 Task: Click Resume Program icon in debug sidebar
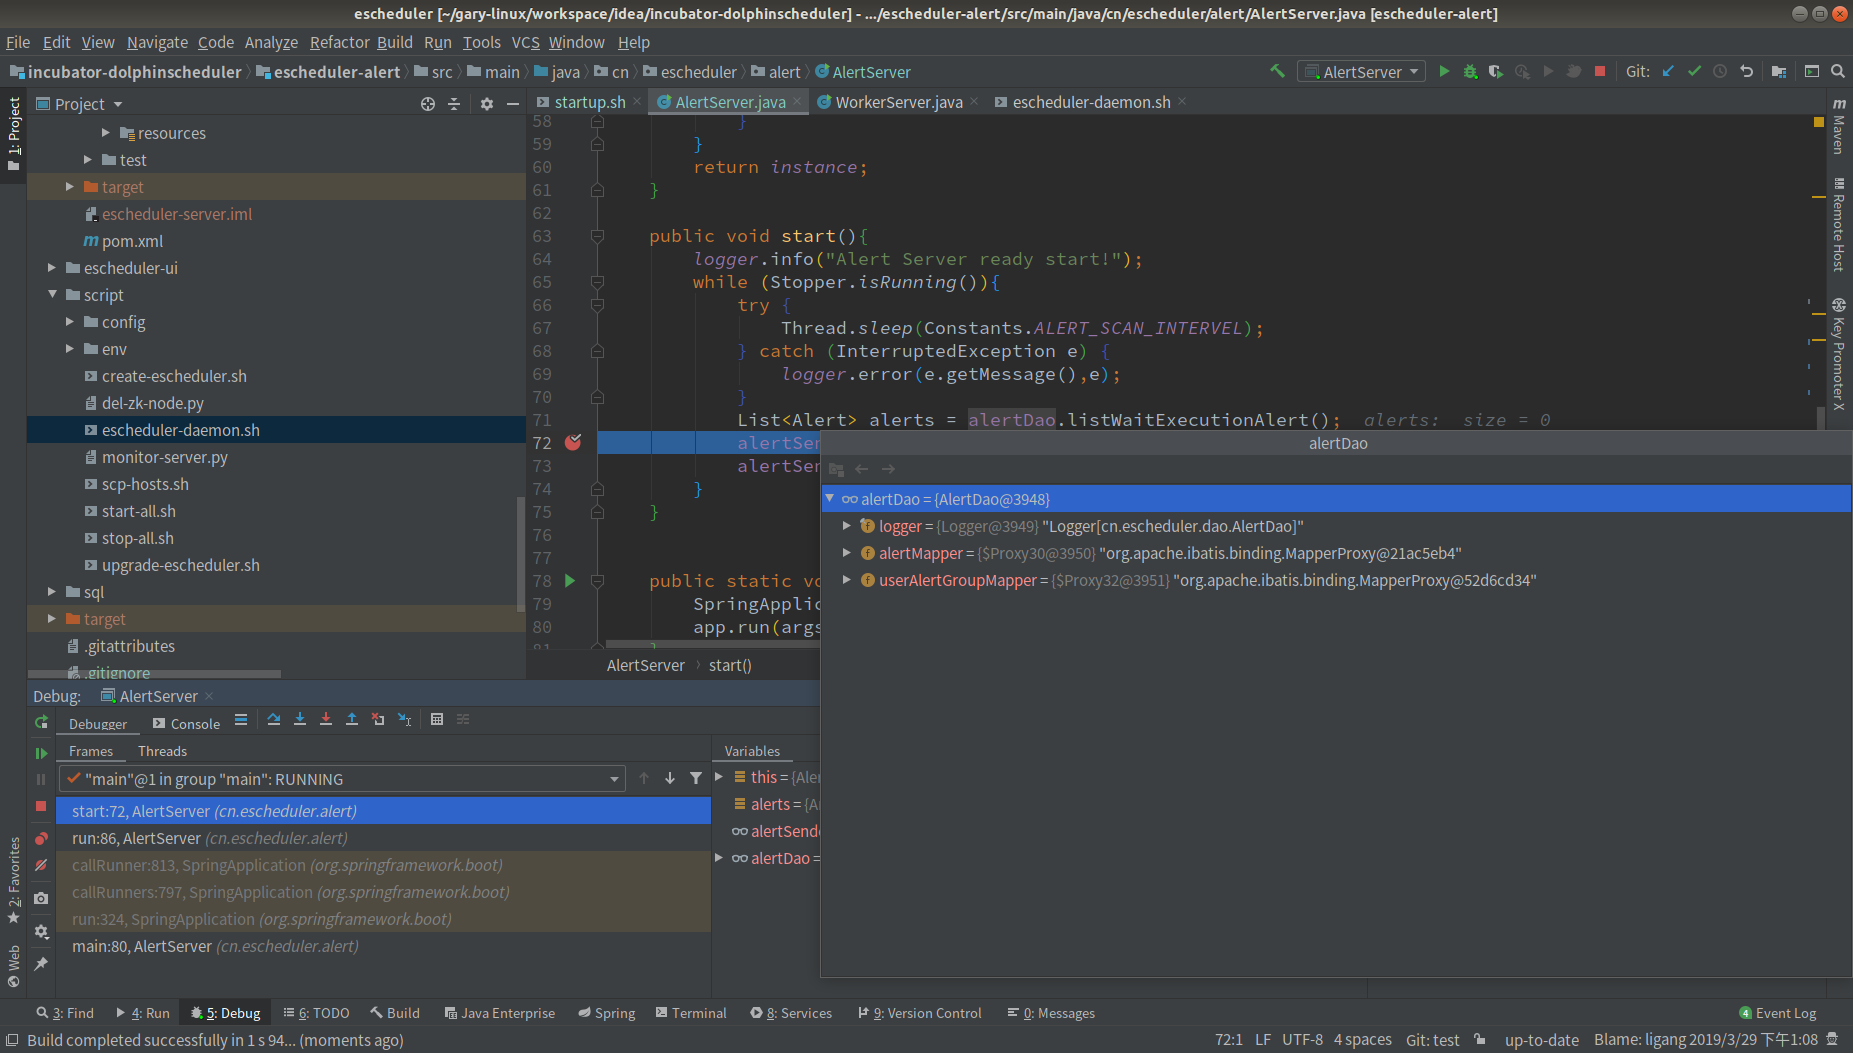(41, 753)
